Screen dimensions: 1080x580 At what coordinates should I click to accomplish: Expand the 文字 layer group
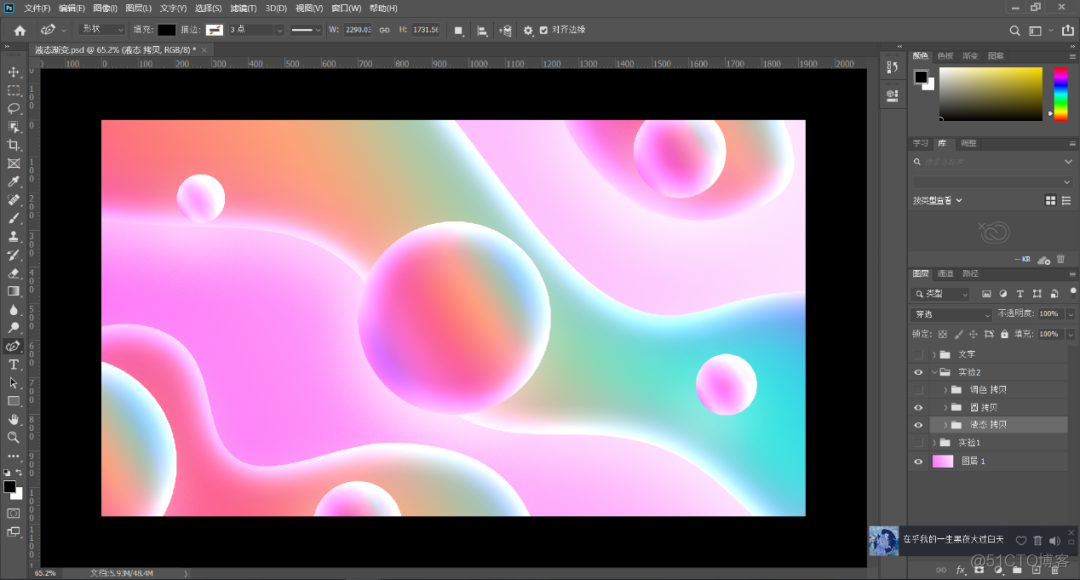click(934, 354)
